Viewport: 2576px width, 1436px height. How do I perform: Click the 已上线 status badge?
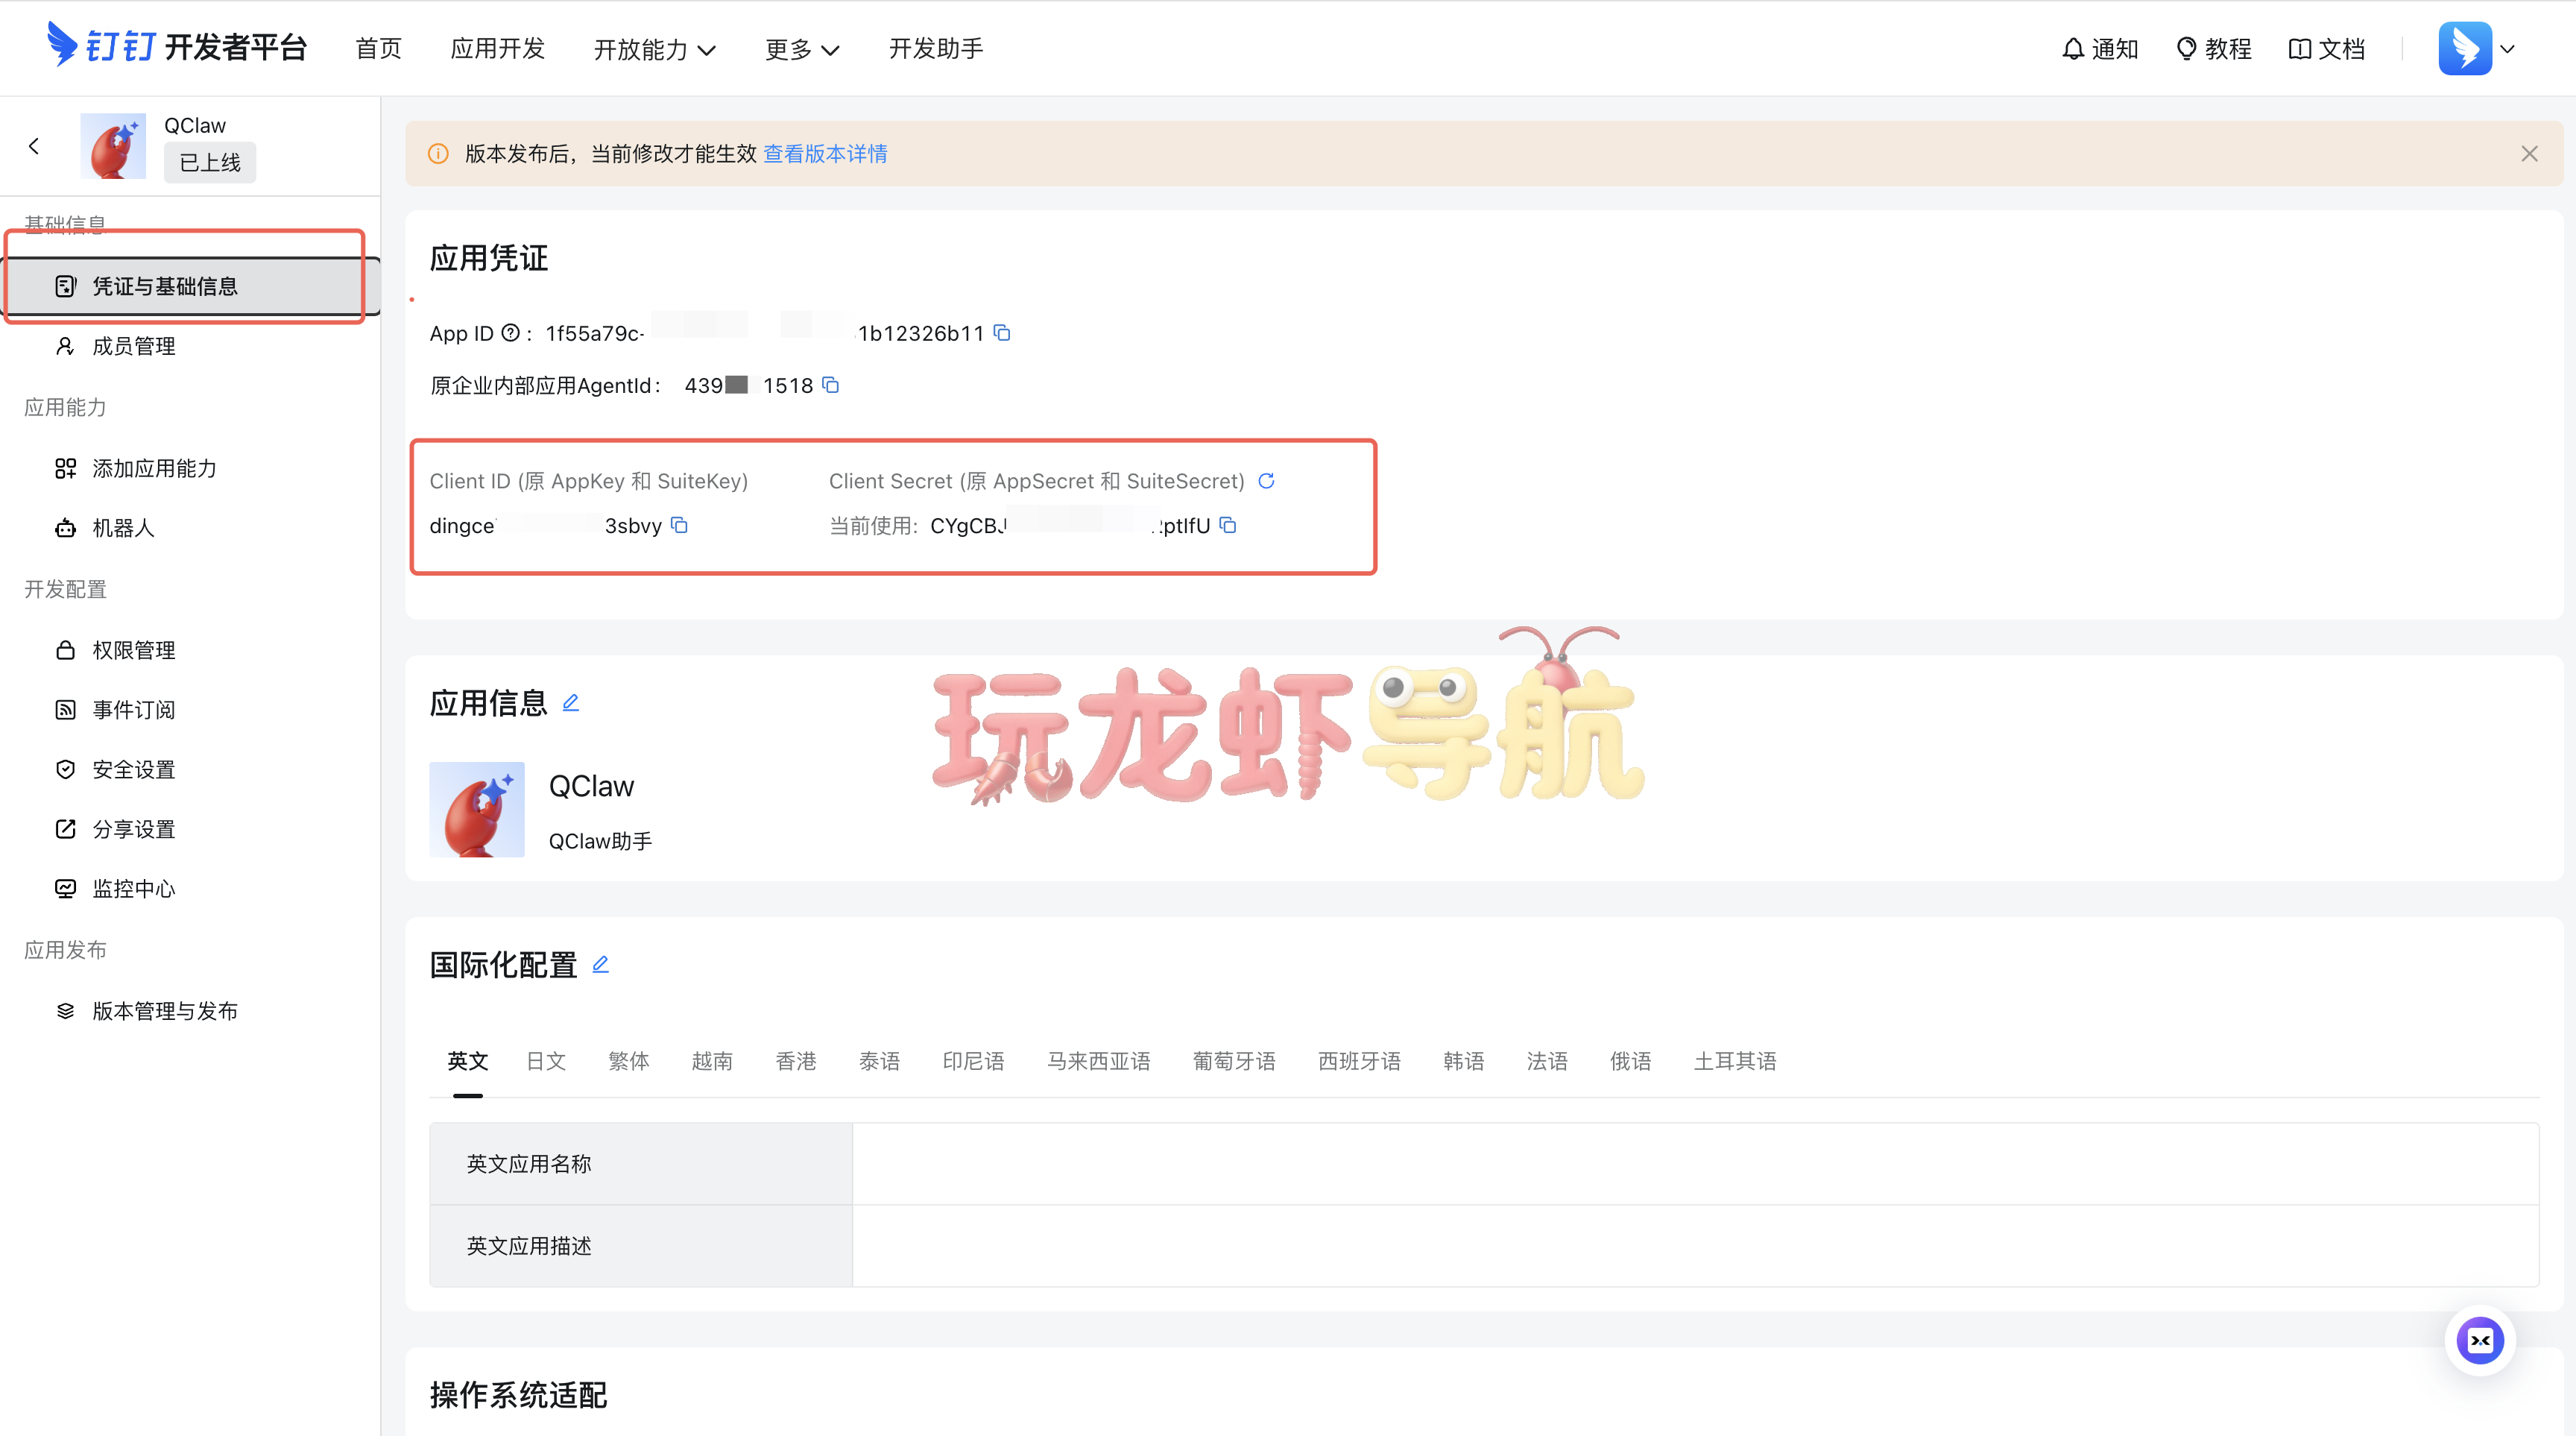point(210,163)
